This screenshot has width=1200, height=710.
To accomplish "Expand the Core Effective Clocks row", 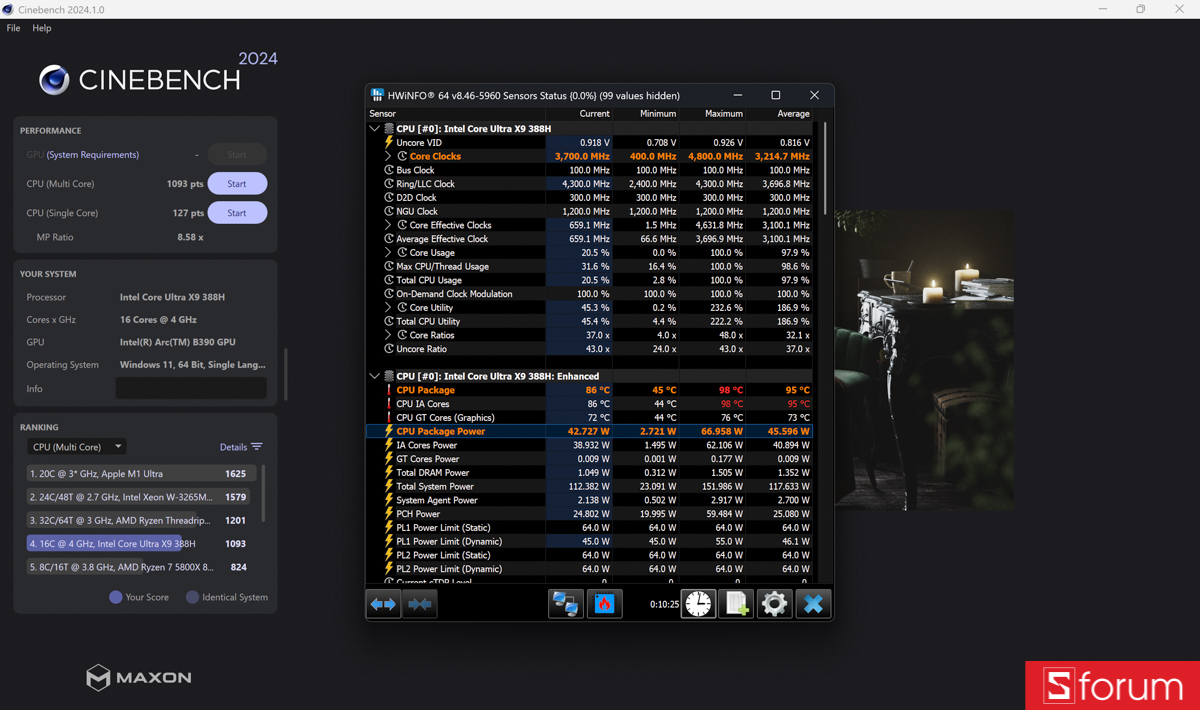I will pos(388,225).
